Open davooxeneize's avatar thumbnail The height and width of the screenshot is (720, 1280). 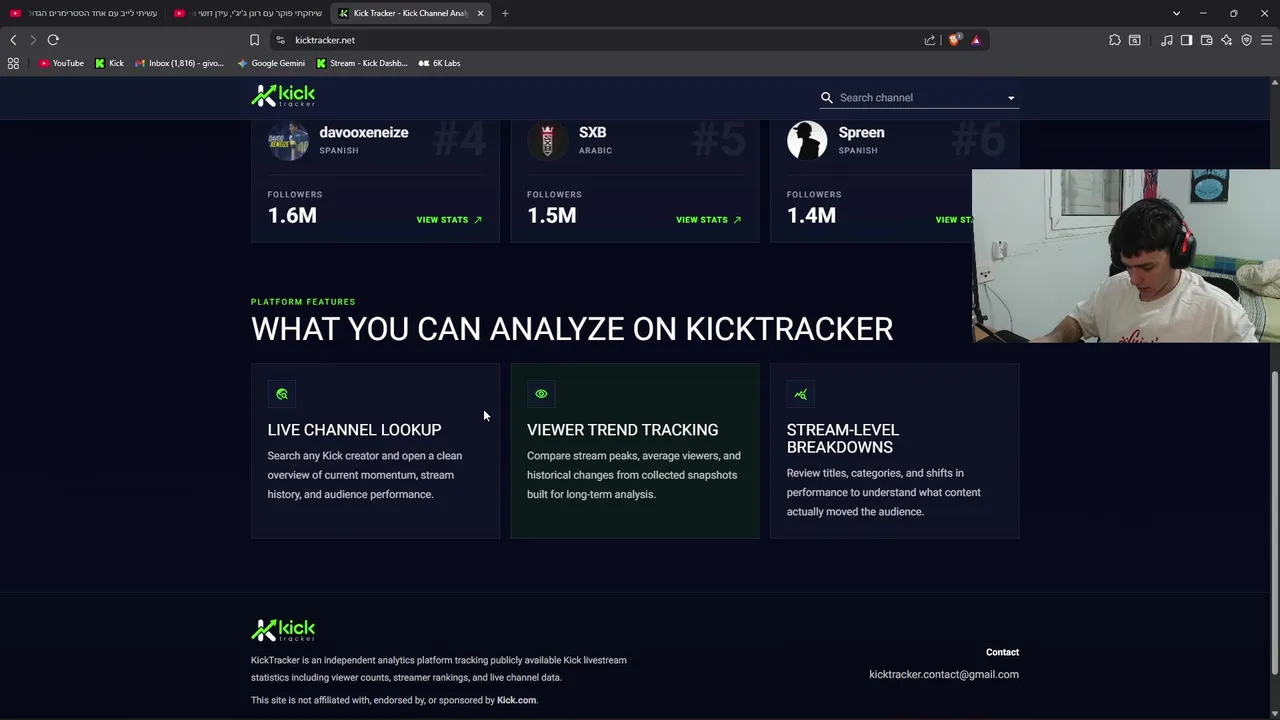coord(288,140)
